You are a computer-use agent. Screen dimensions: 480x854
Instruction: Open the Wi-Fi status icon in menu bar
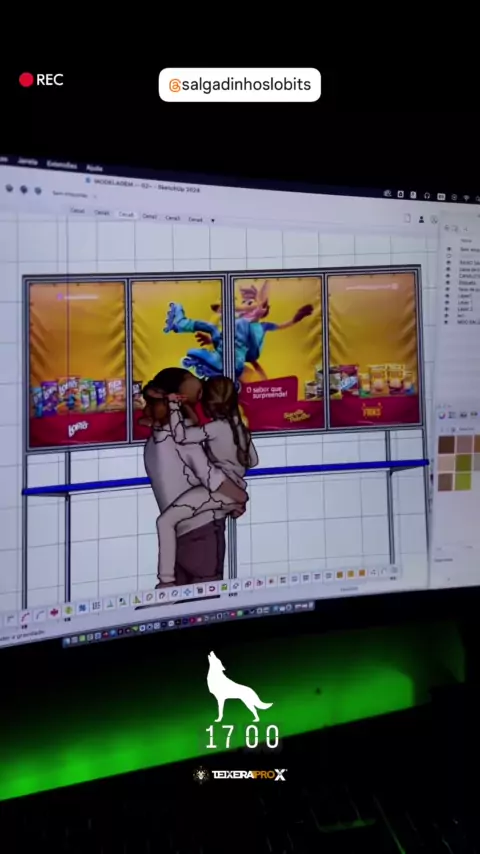pyautogui.click(x=466, y=198)
